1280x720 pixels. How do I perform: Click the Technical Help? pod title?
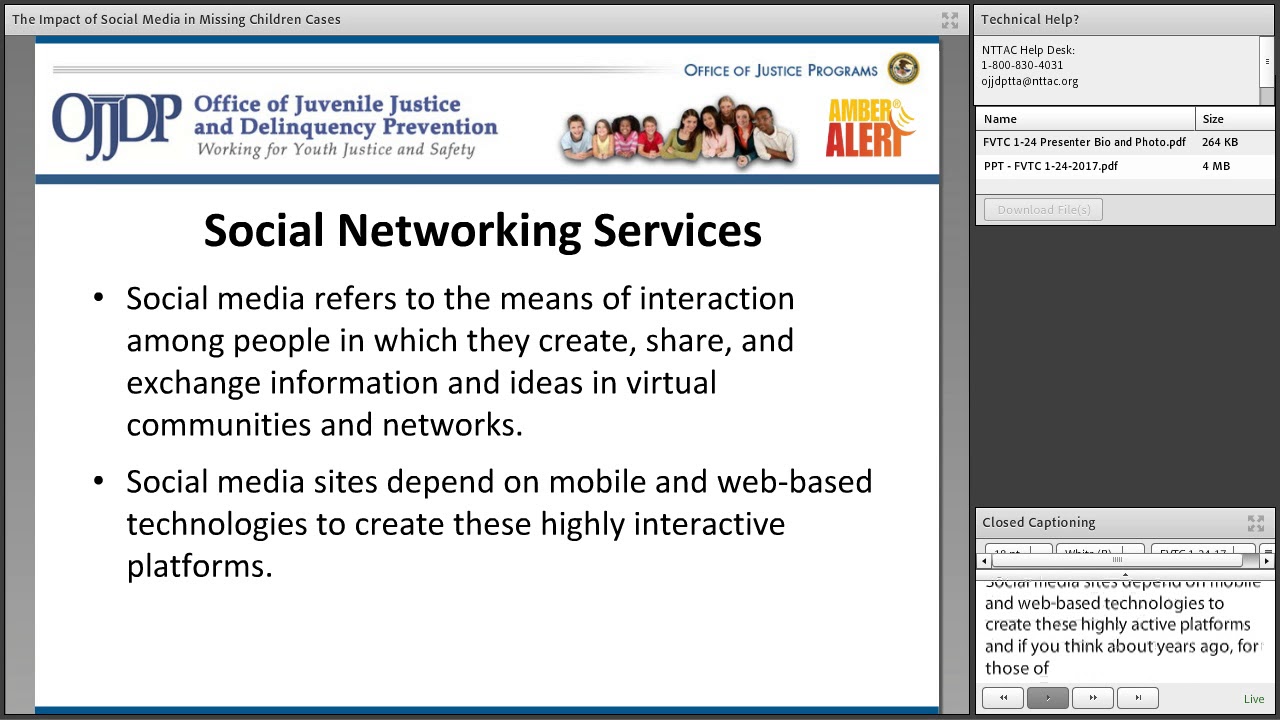pos(1030,19)
